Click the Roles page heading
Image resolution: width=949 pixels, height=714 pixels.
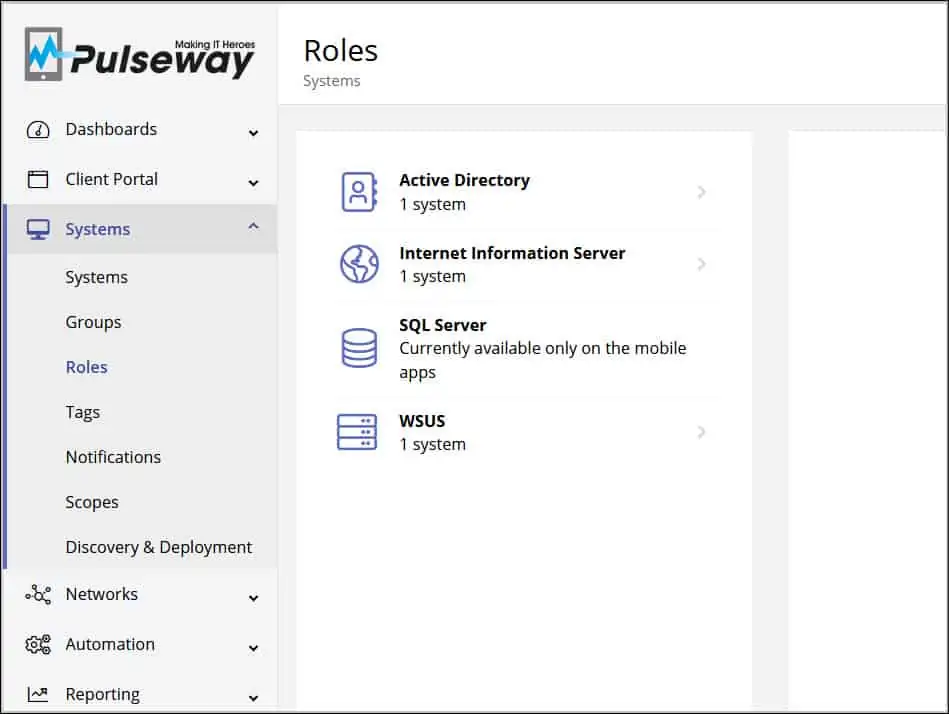point(341,51)
